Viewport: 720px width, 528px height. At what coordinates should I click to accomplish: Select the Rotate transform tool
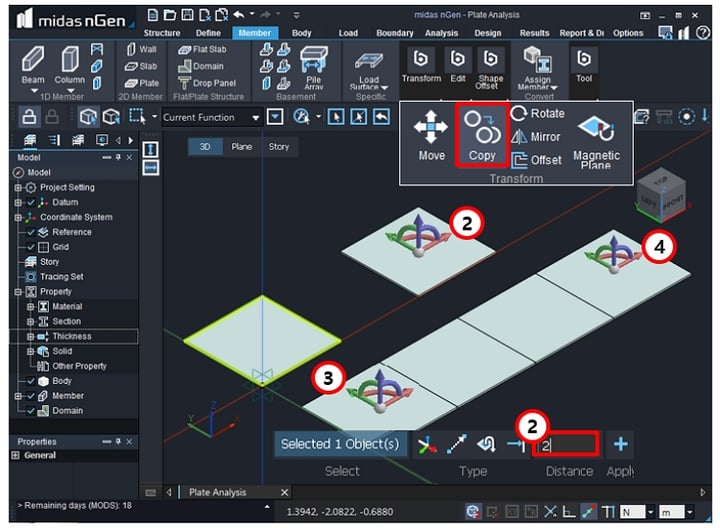[x=538, y=113]
